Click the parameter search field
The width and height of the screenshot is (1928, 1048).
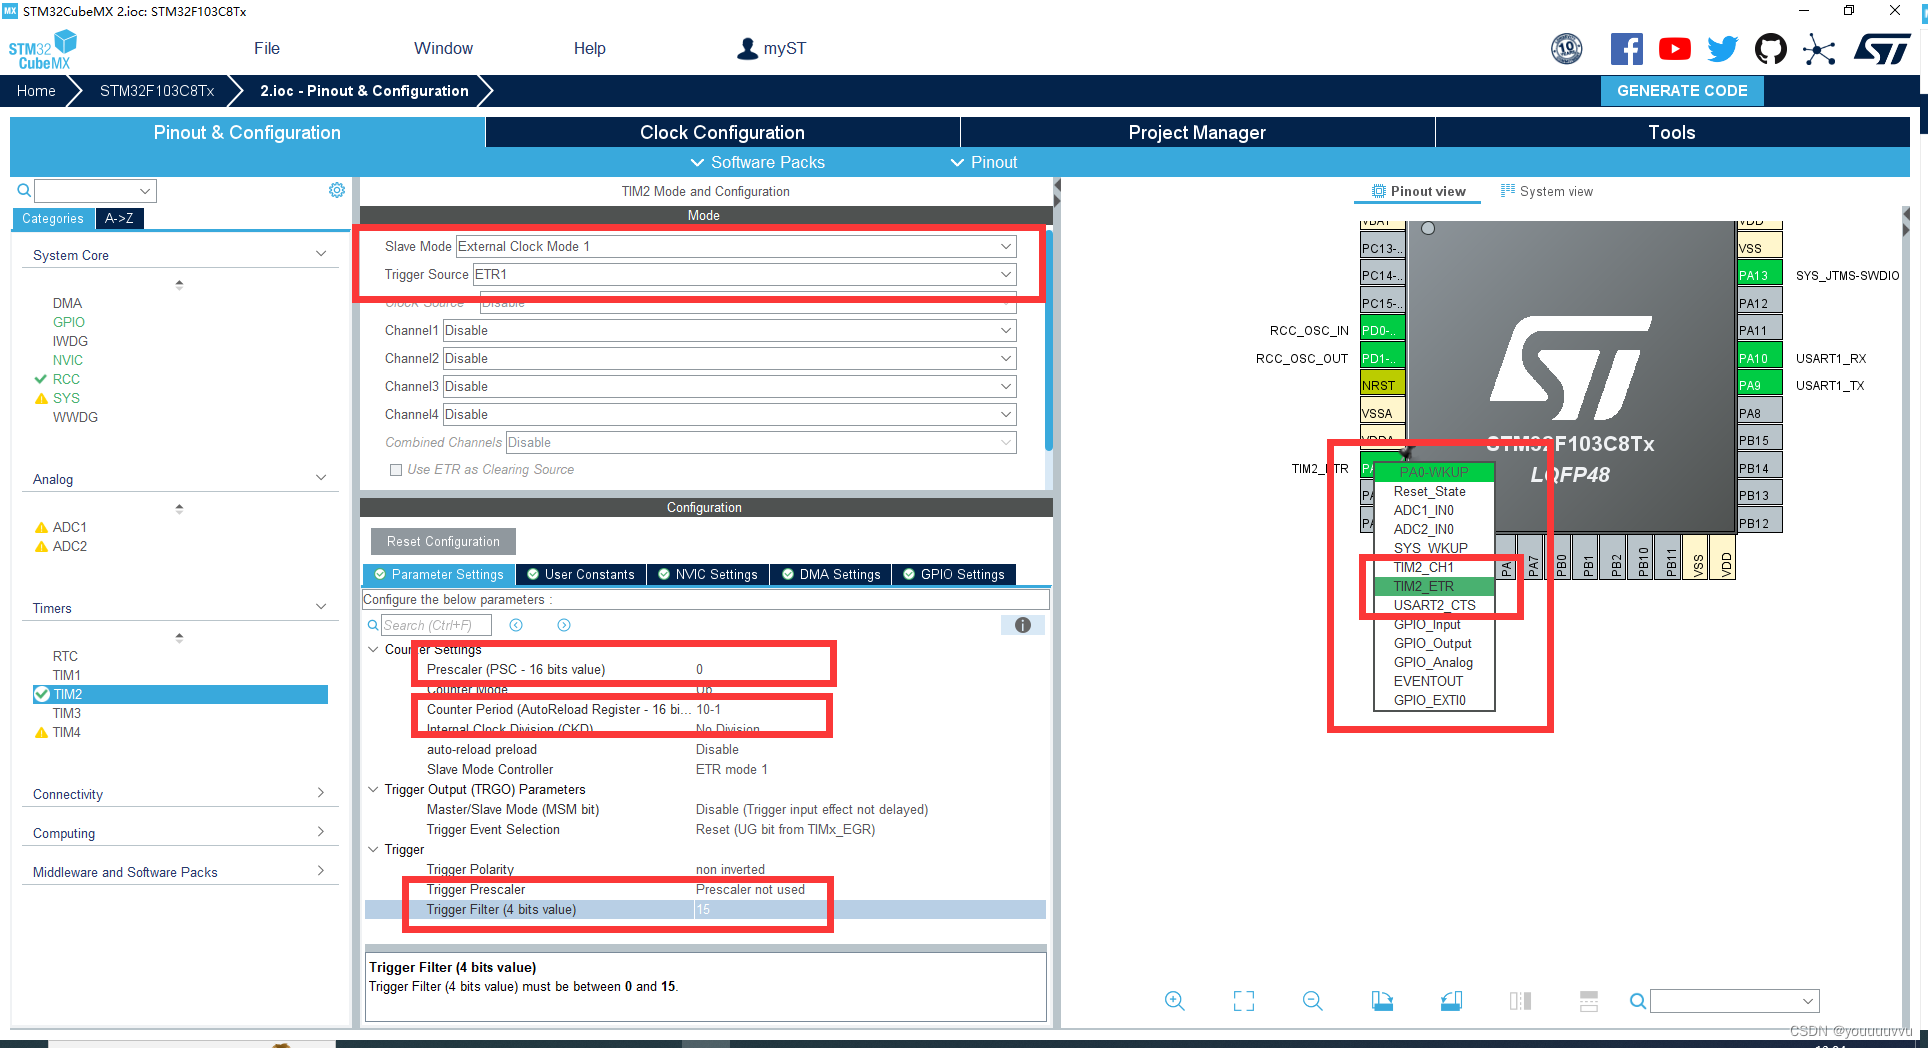click(x=436, y=625)
